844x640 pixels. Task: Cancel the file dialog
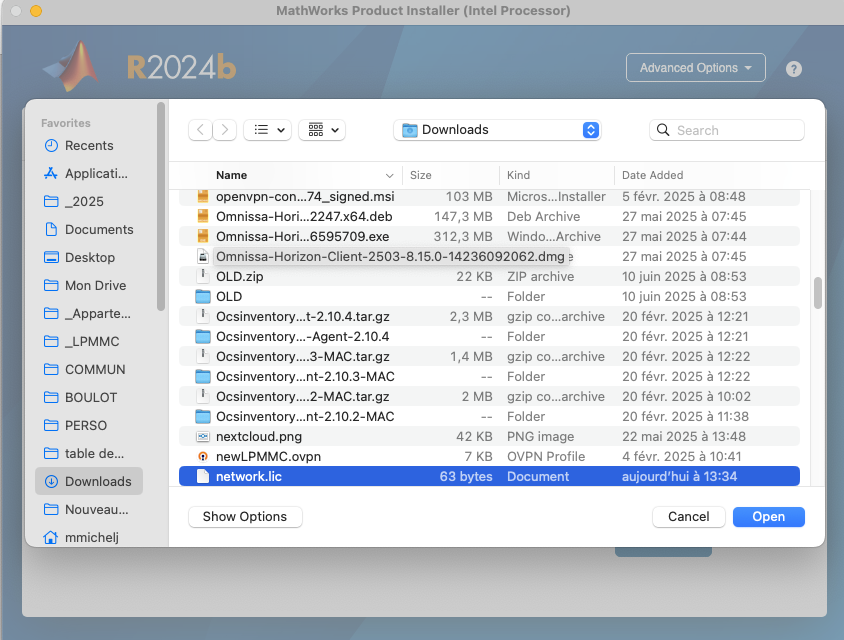688,517
